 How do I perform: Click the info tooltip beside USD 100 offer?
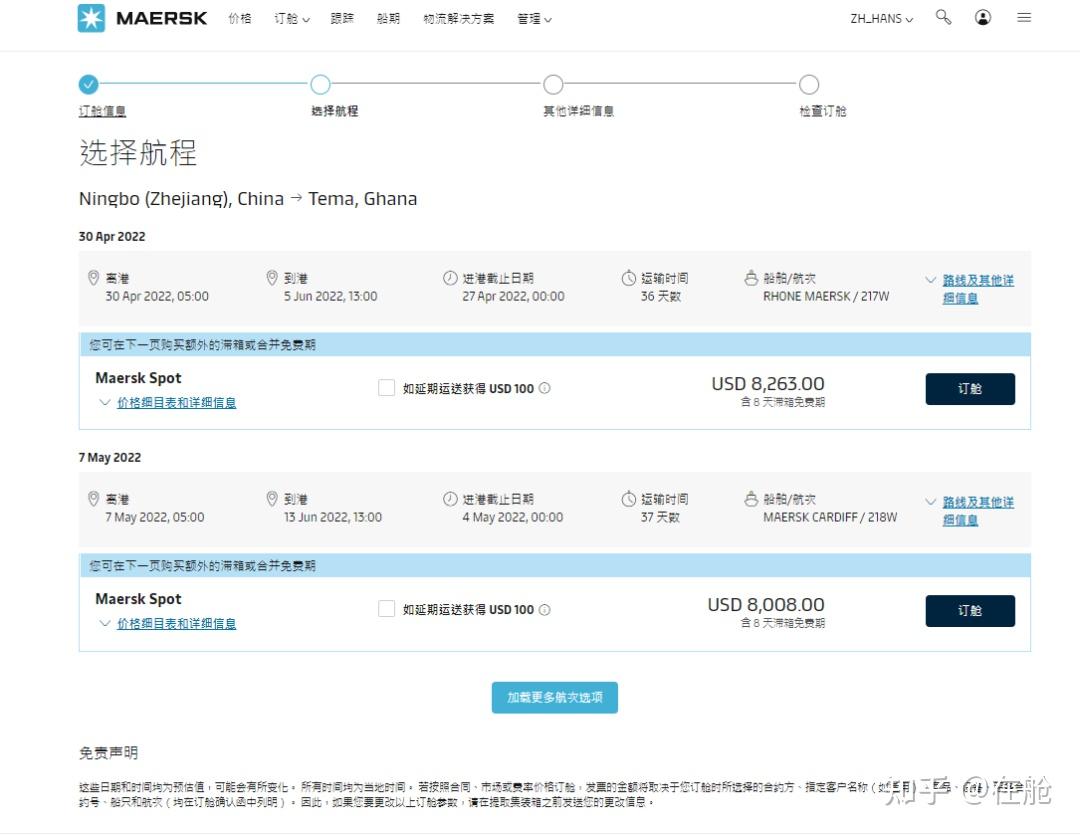pos(545,387)
